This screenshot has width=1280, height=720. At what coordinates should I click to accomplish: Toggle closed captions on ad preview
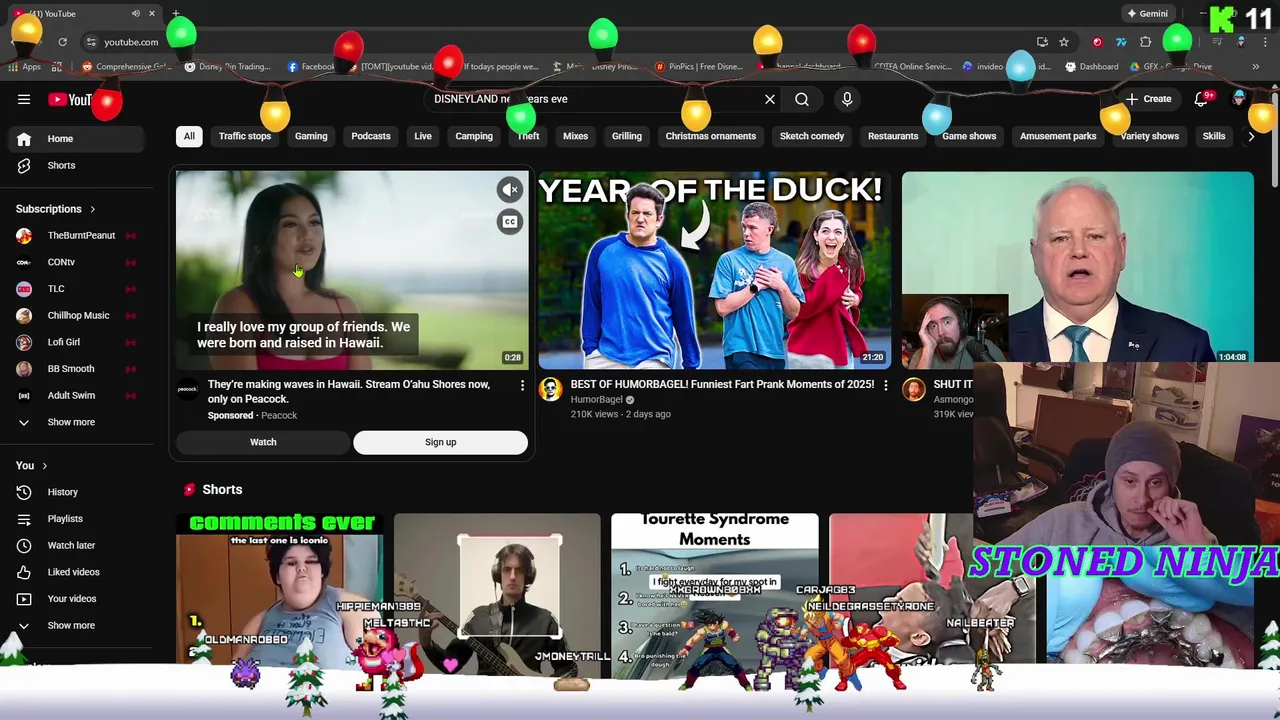[x=510, y=222]
